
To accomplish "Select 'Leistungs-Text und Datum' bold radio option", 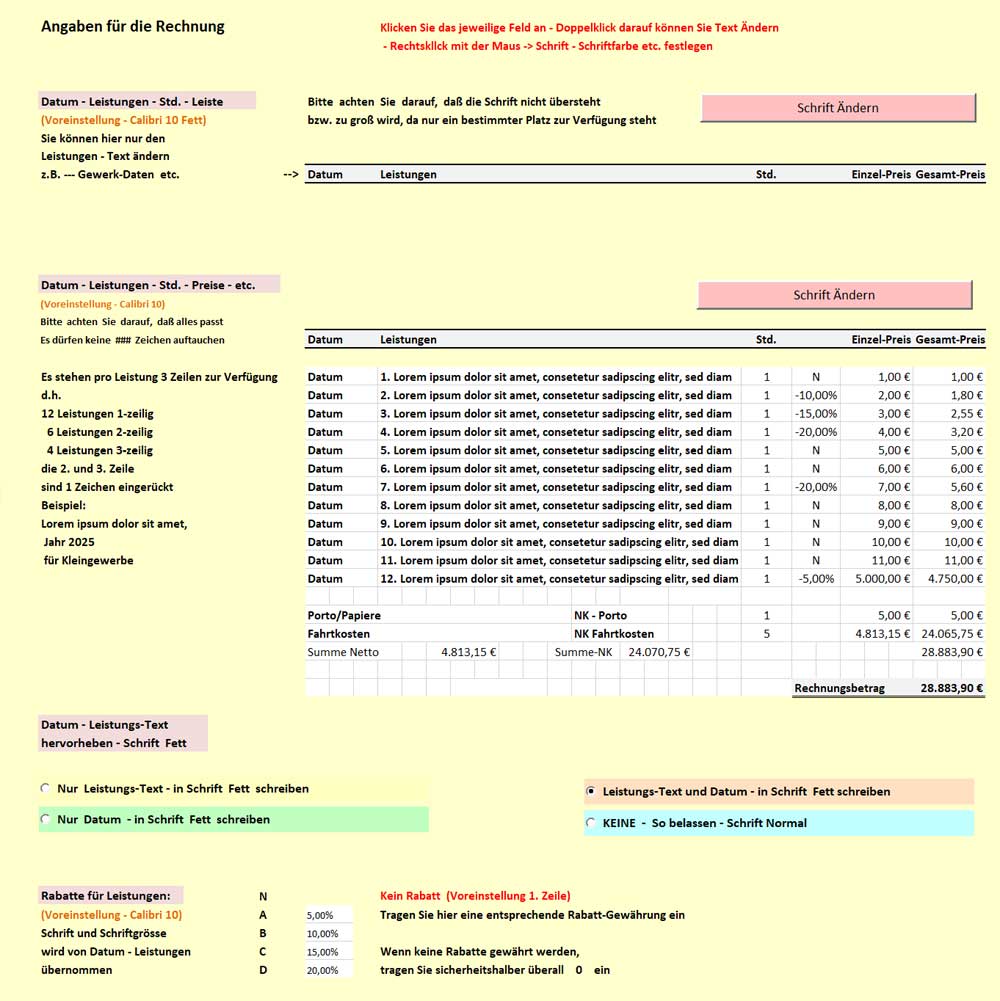I will pyautogui.click(x=591, y=792).
